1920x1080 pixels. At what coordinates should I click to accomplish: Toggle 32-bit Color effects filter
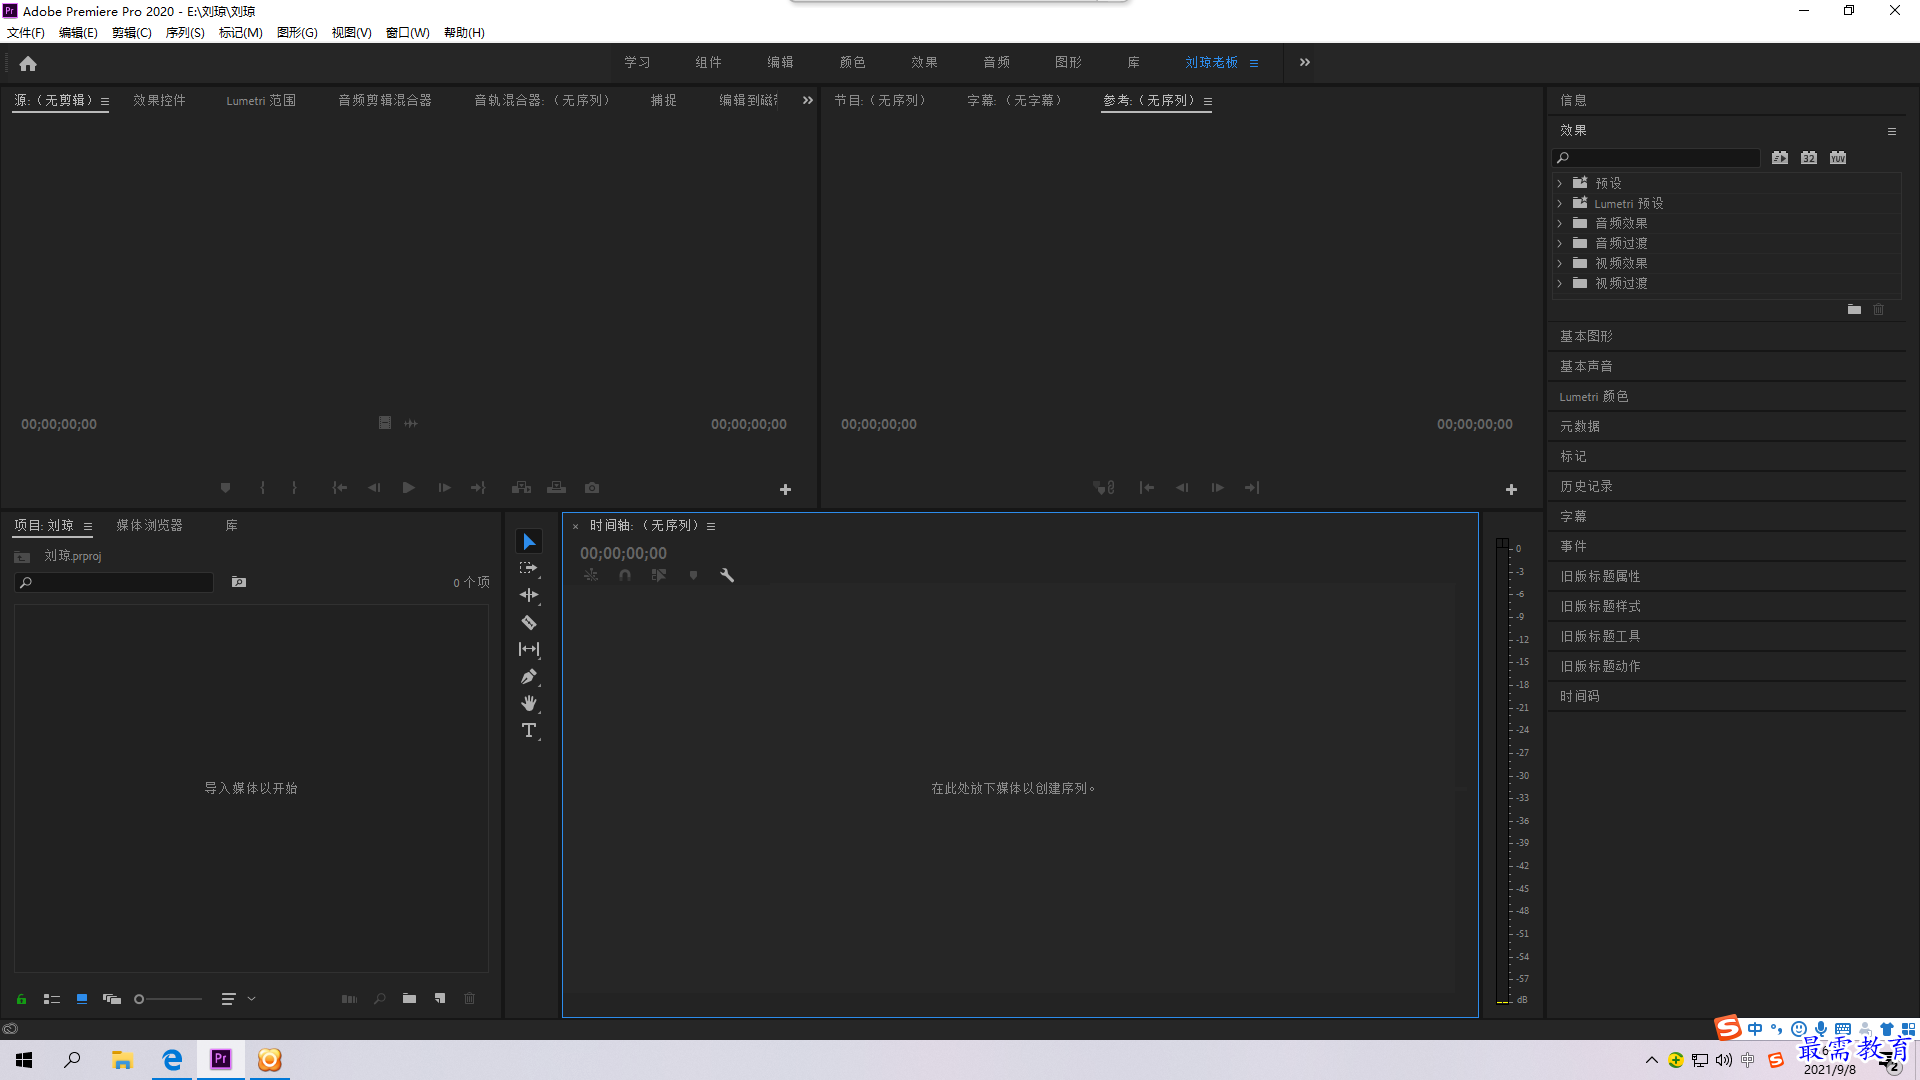coord(1809,158)
